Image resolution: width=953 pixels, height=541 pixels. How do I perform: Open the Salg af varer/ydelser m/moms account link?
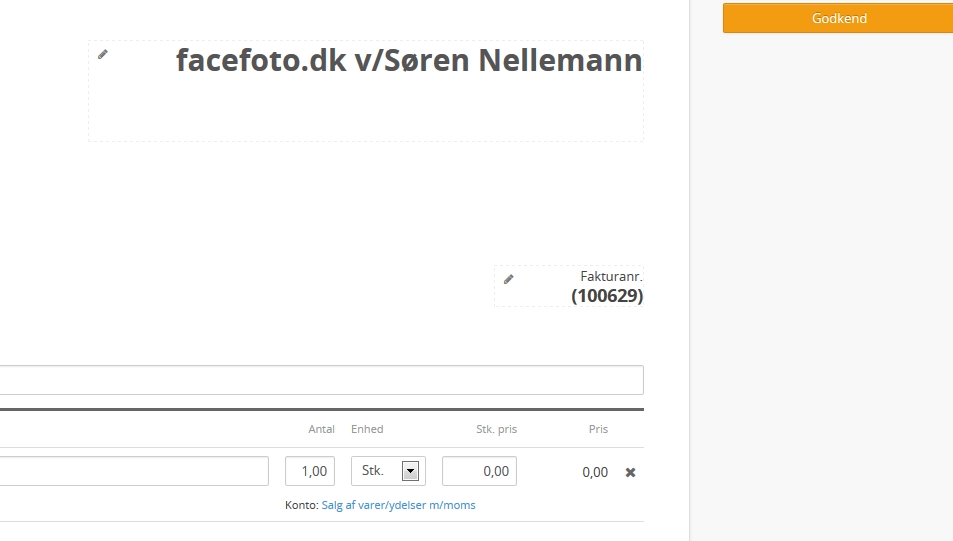tap(398, 505)
